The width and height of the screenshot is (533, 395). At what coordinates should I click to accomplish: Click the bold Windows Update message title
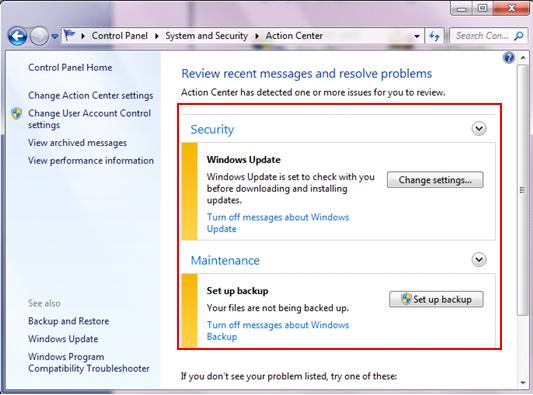pos(244,160)
